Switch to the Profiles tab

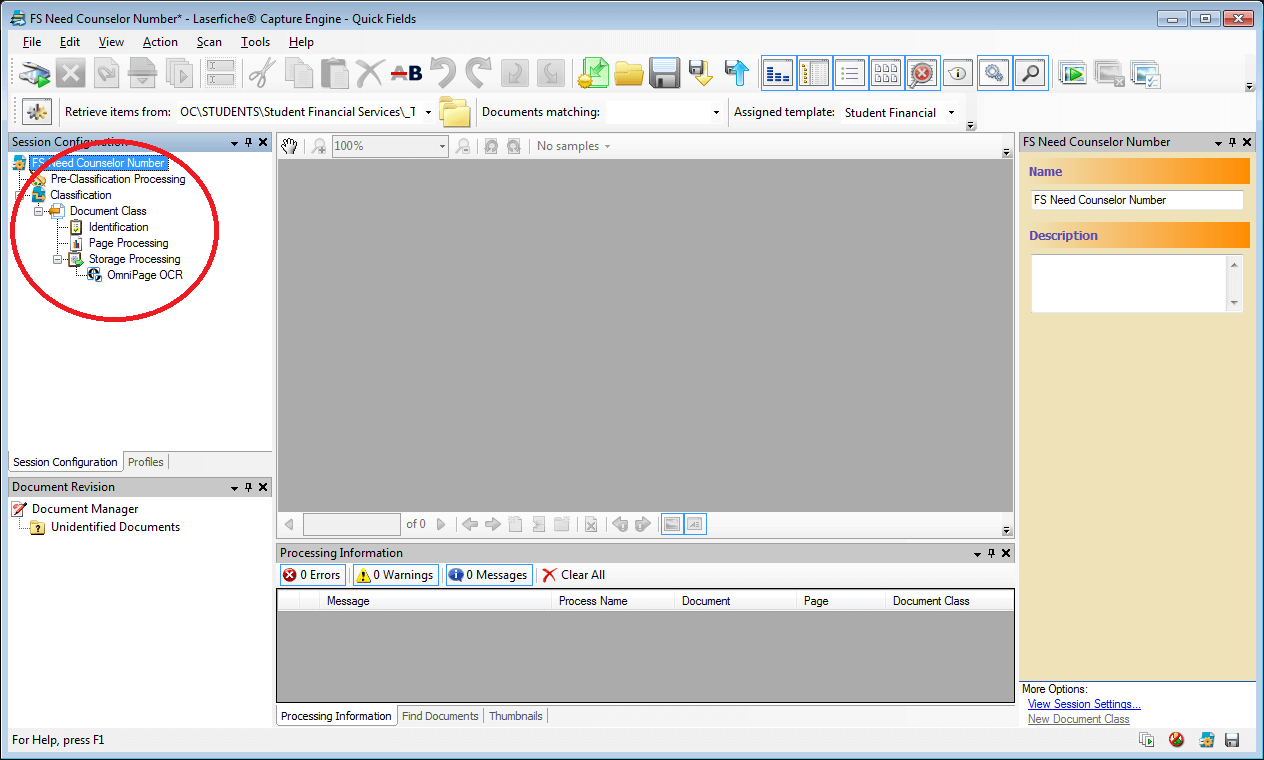click(146, 462)
